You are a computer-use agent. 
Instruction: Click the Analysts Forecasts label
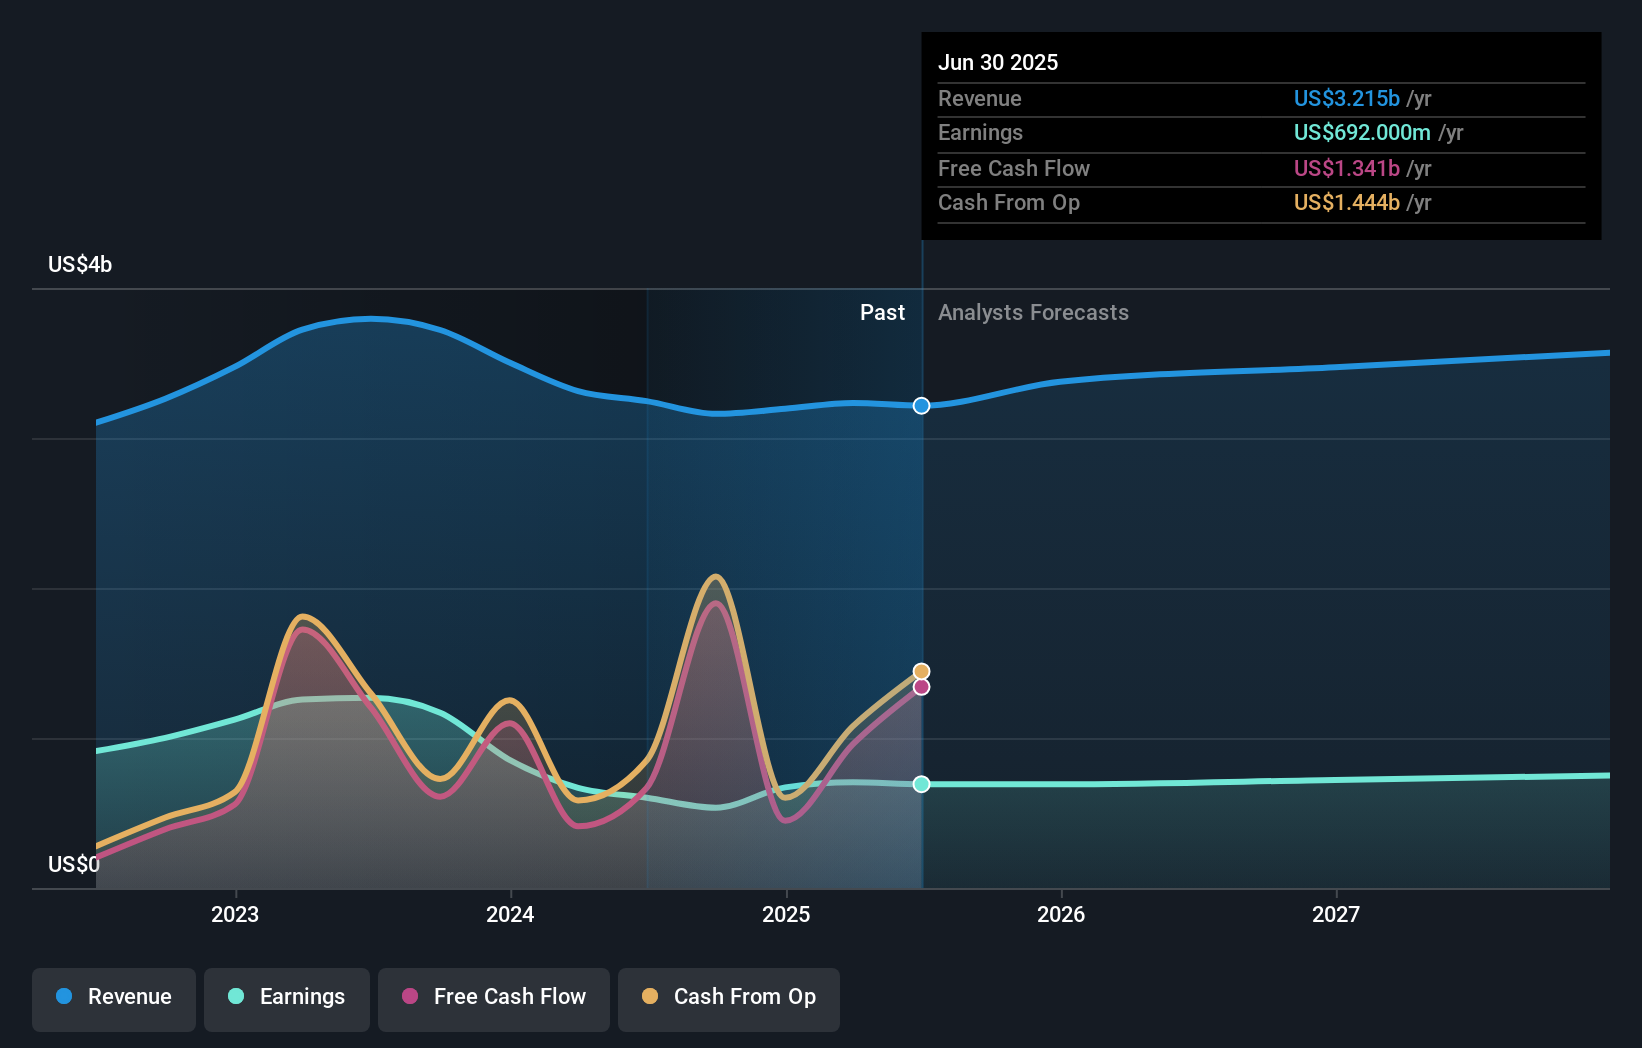(1033, 312)
